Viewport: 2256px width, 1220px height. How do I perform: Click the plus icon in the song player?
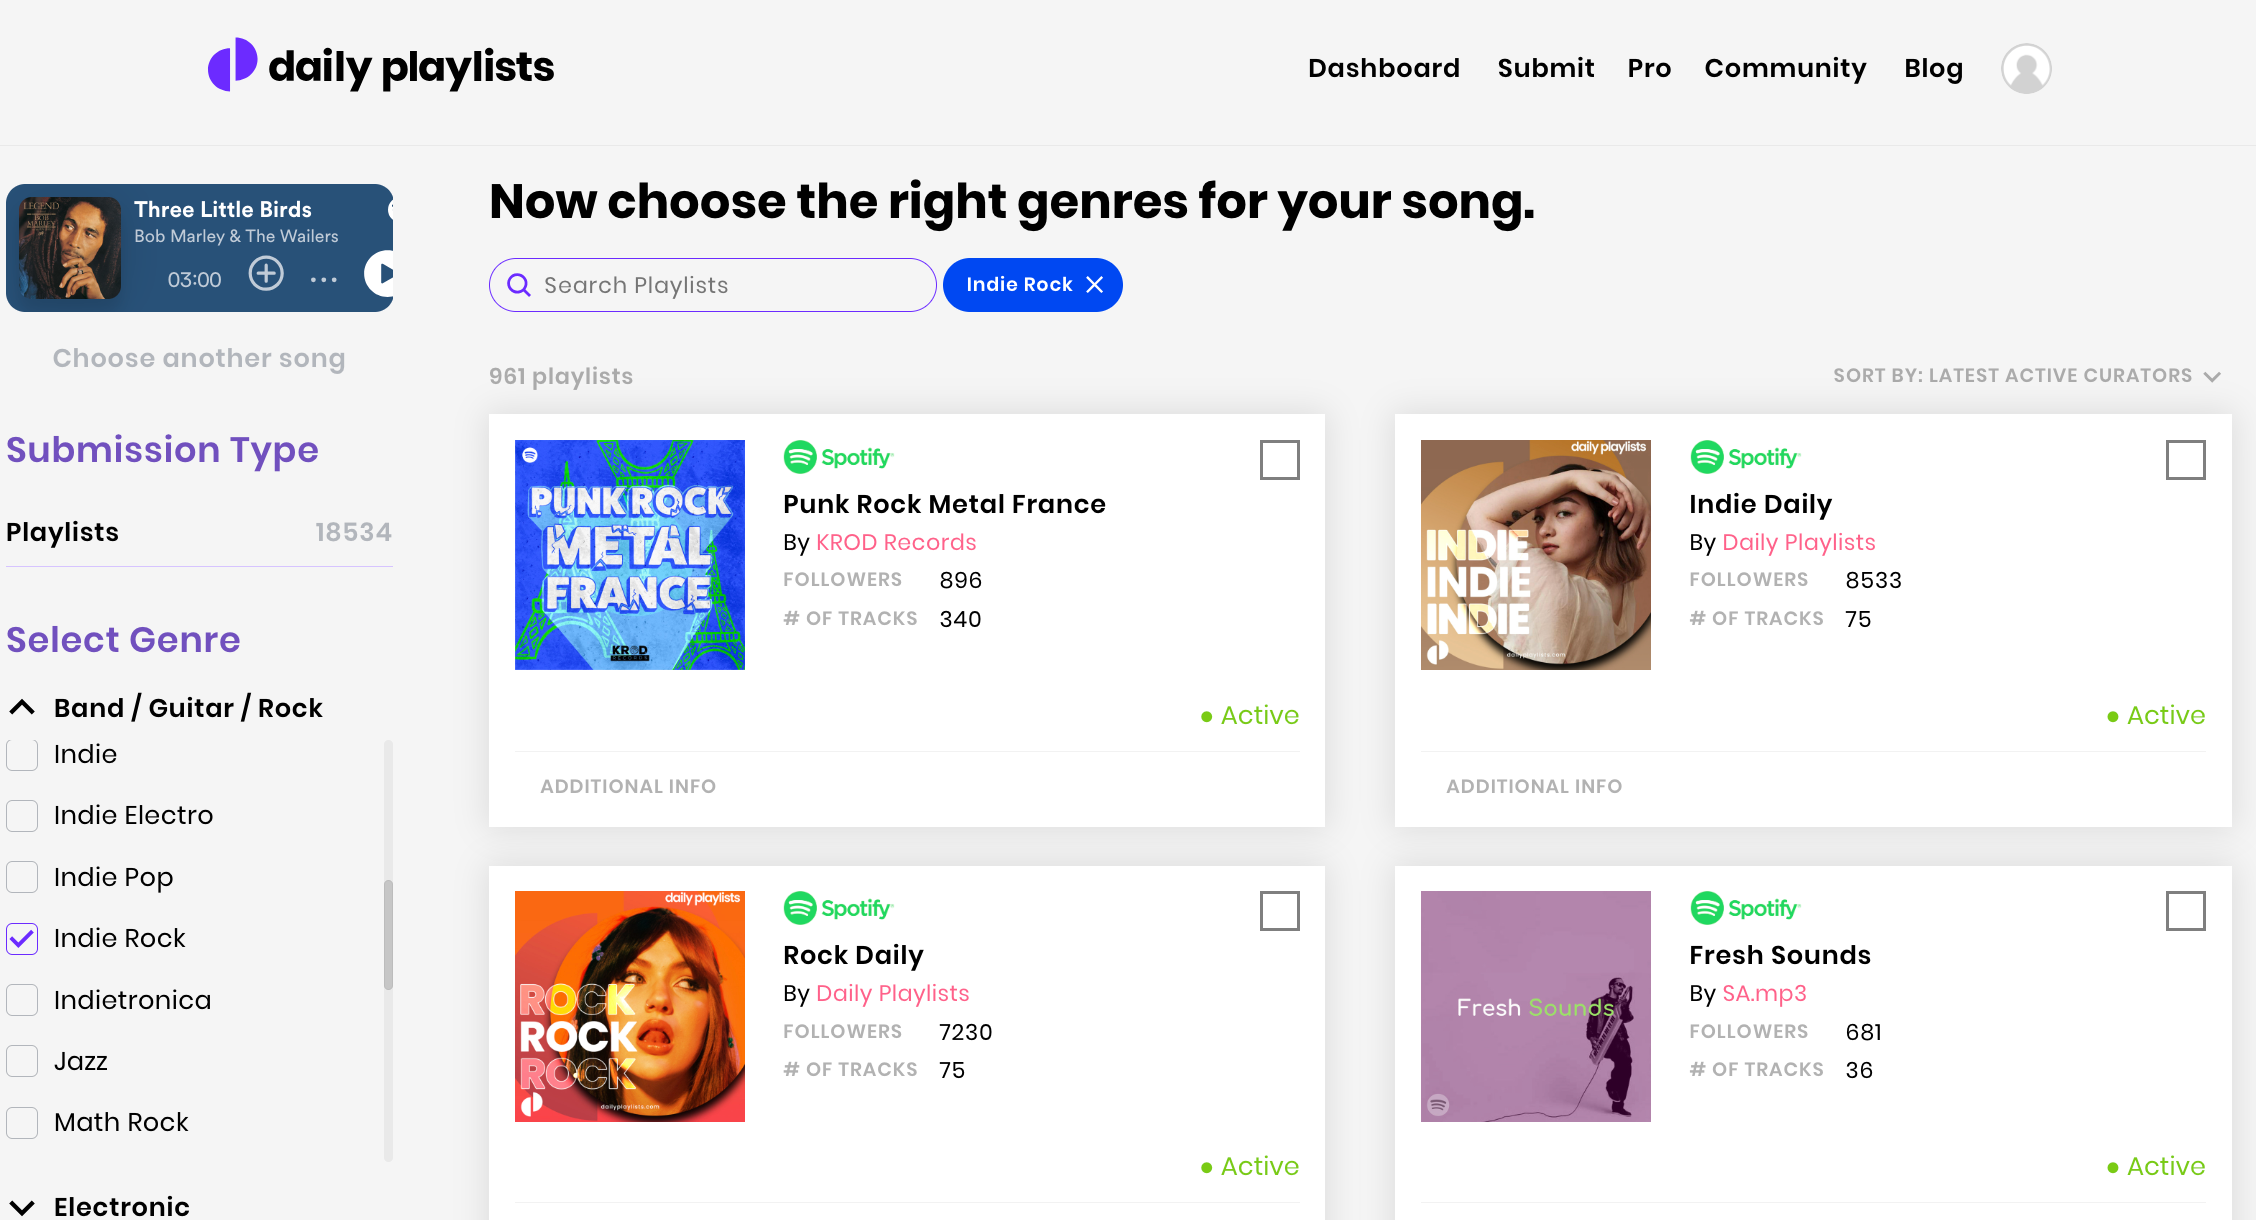tap(266, 274)
